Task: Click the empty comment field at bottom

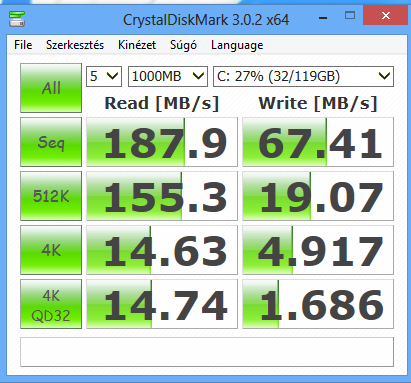Action: 207,352
